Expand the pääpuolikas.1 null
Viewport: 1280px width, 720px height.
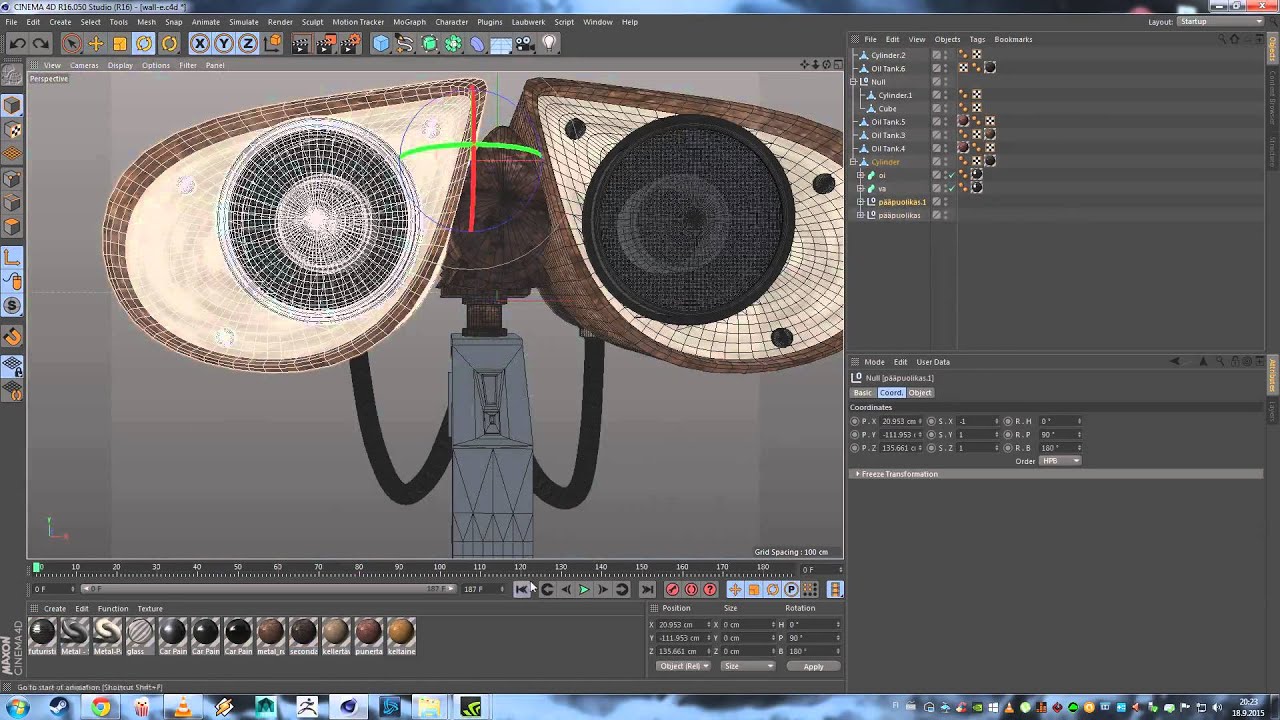(860, 202)
